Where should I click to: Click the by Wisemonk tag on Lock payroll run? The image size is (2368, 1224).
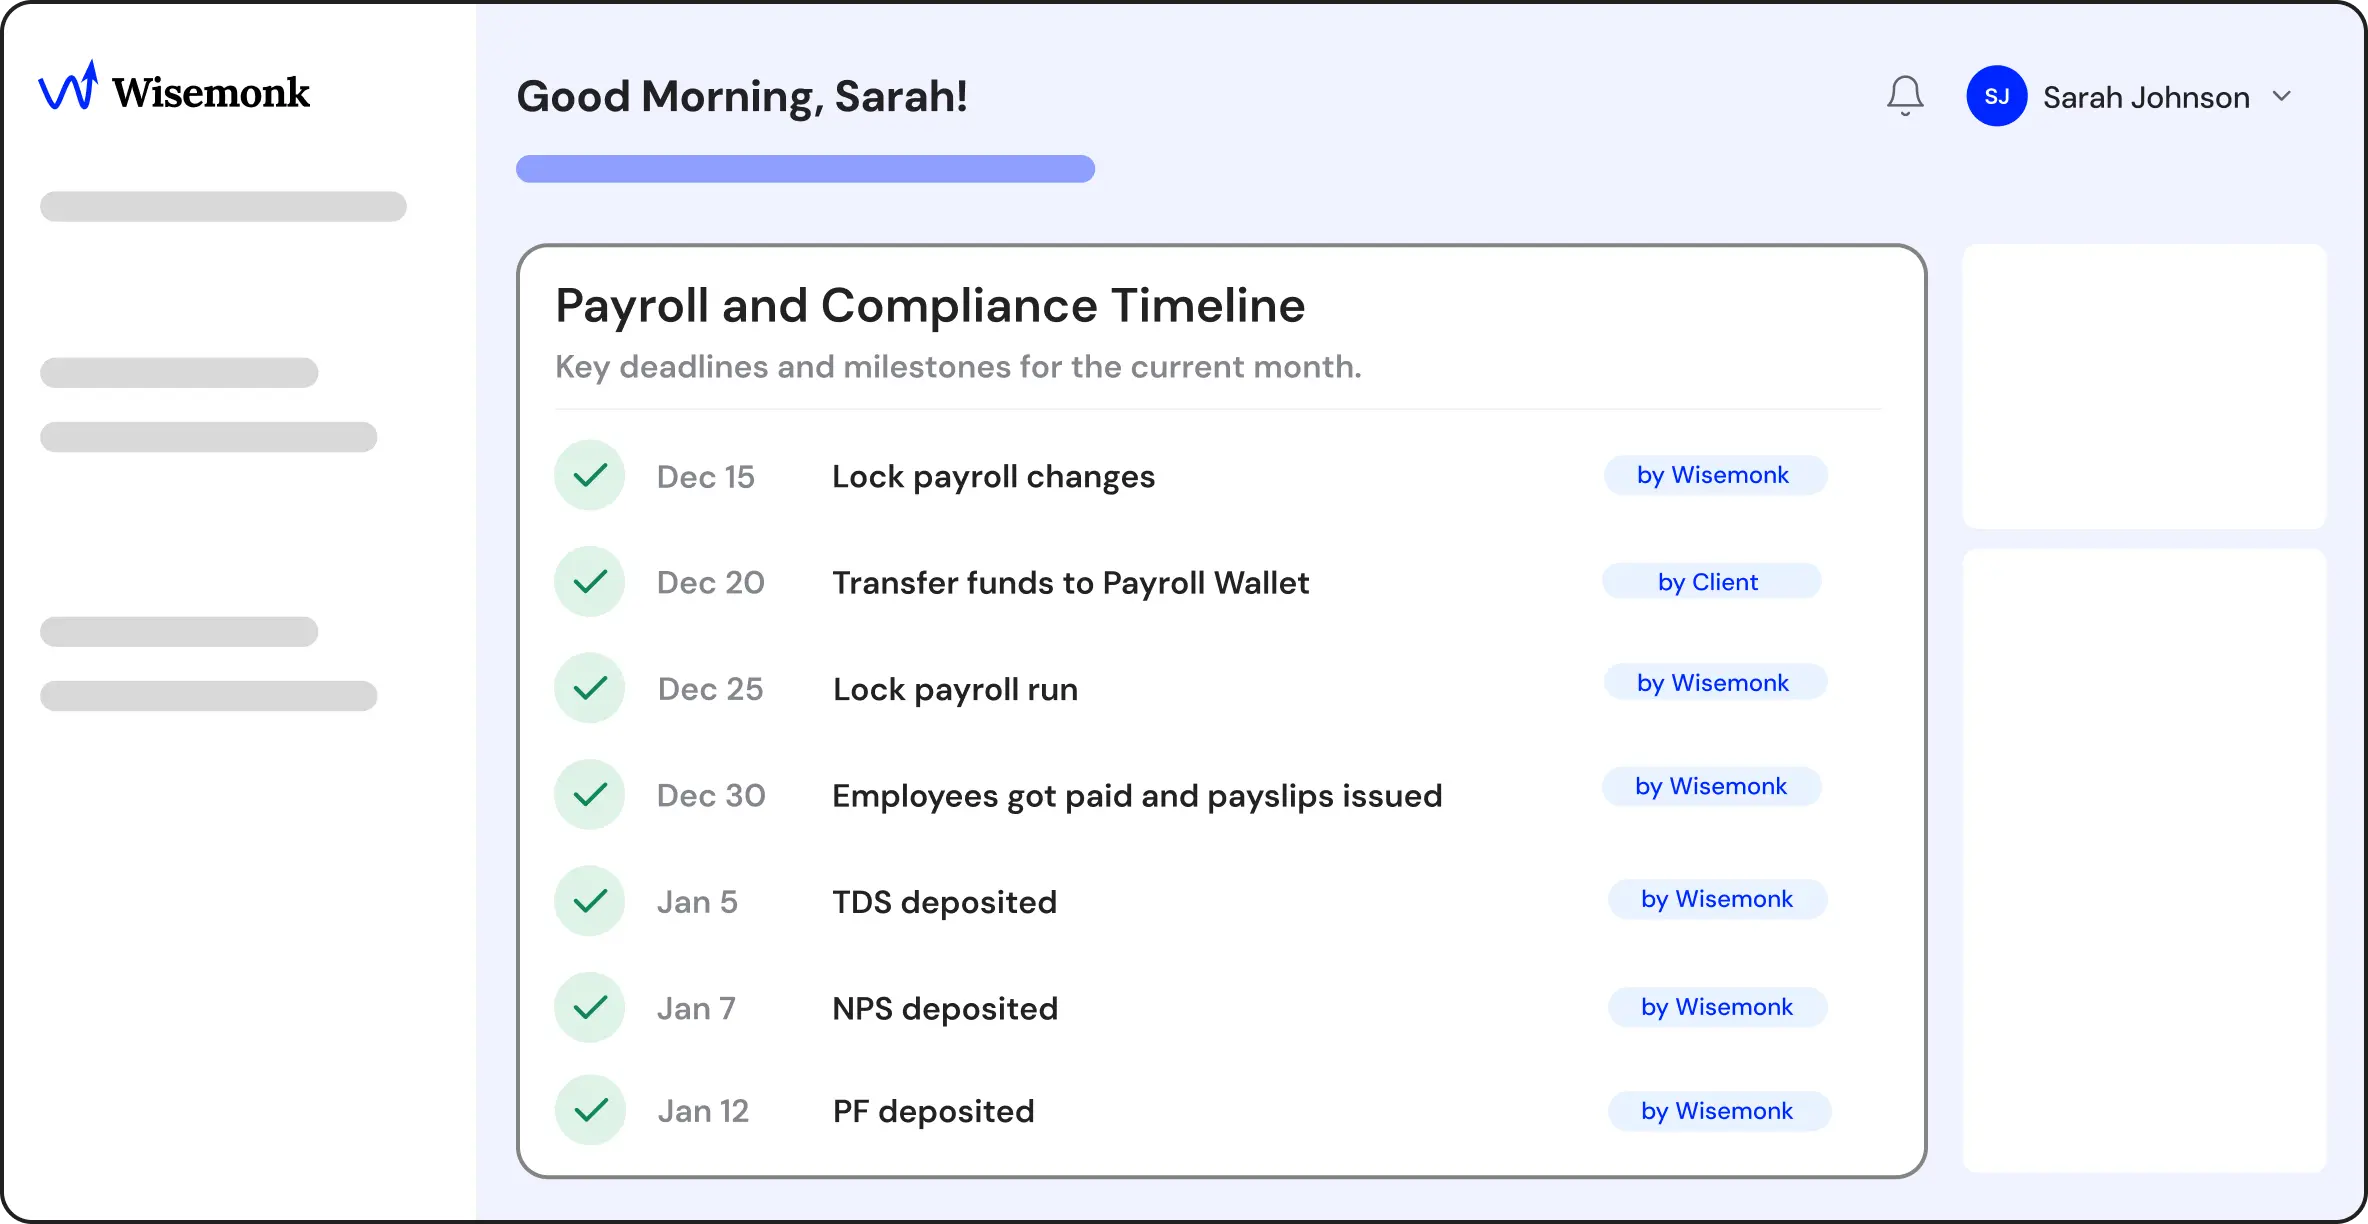[1715, 682]
